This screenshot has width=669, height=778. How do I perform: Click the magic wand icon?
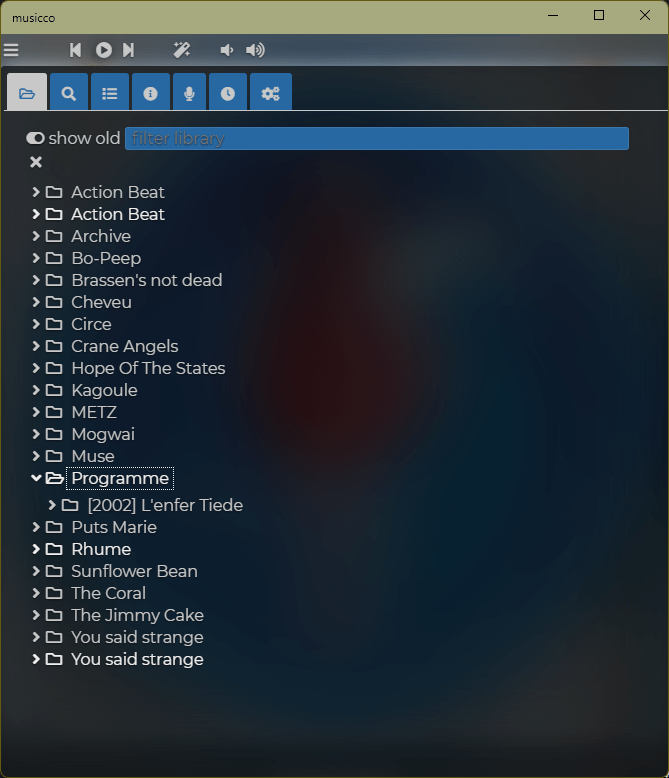[x=182, y=50]
